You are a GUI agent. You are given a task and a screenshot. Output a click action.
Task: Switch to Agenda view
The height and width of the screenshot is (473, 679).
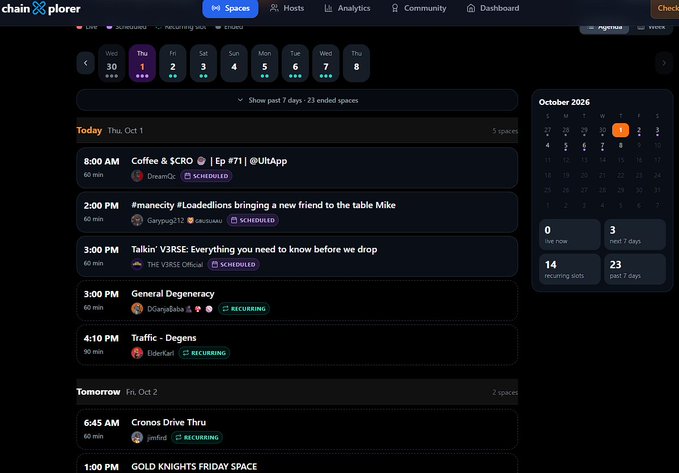coord(605,27)
